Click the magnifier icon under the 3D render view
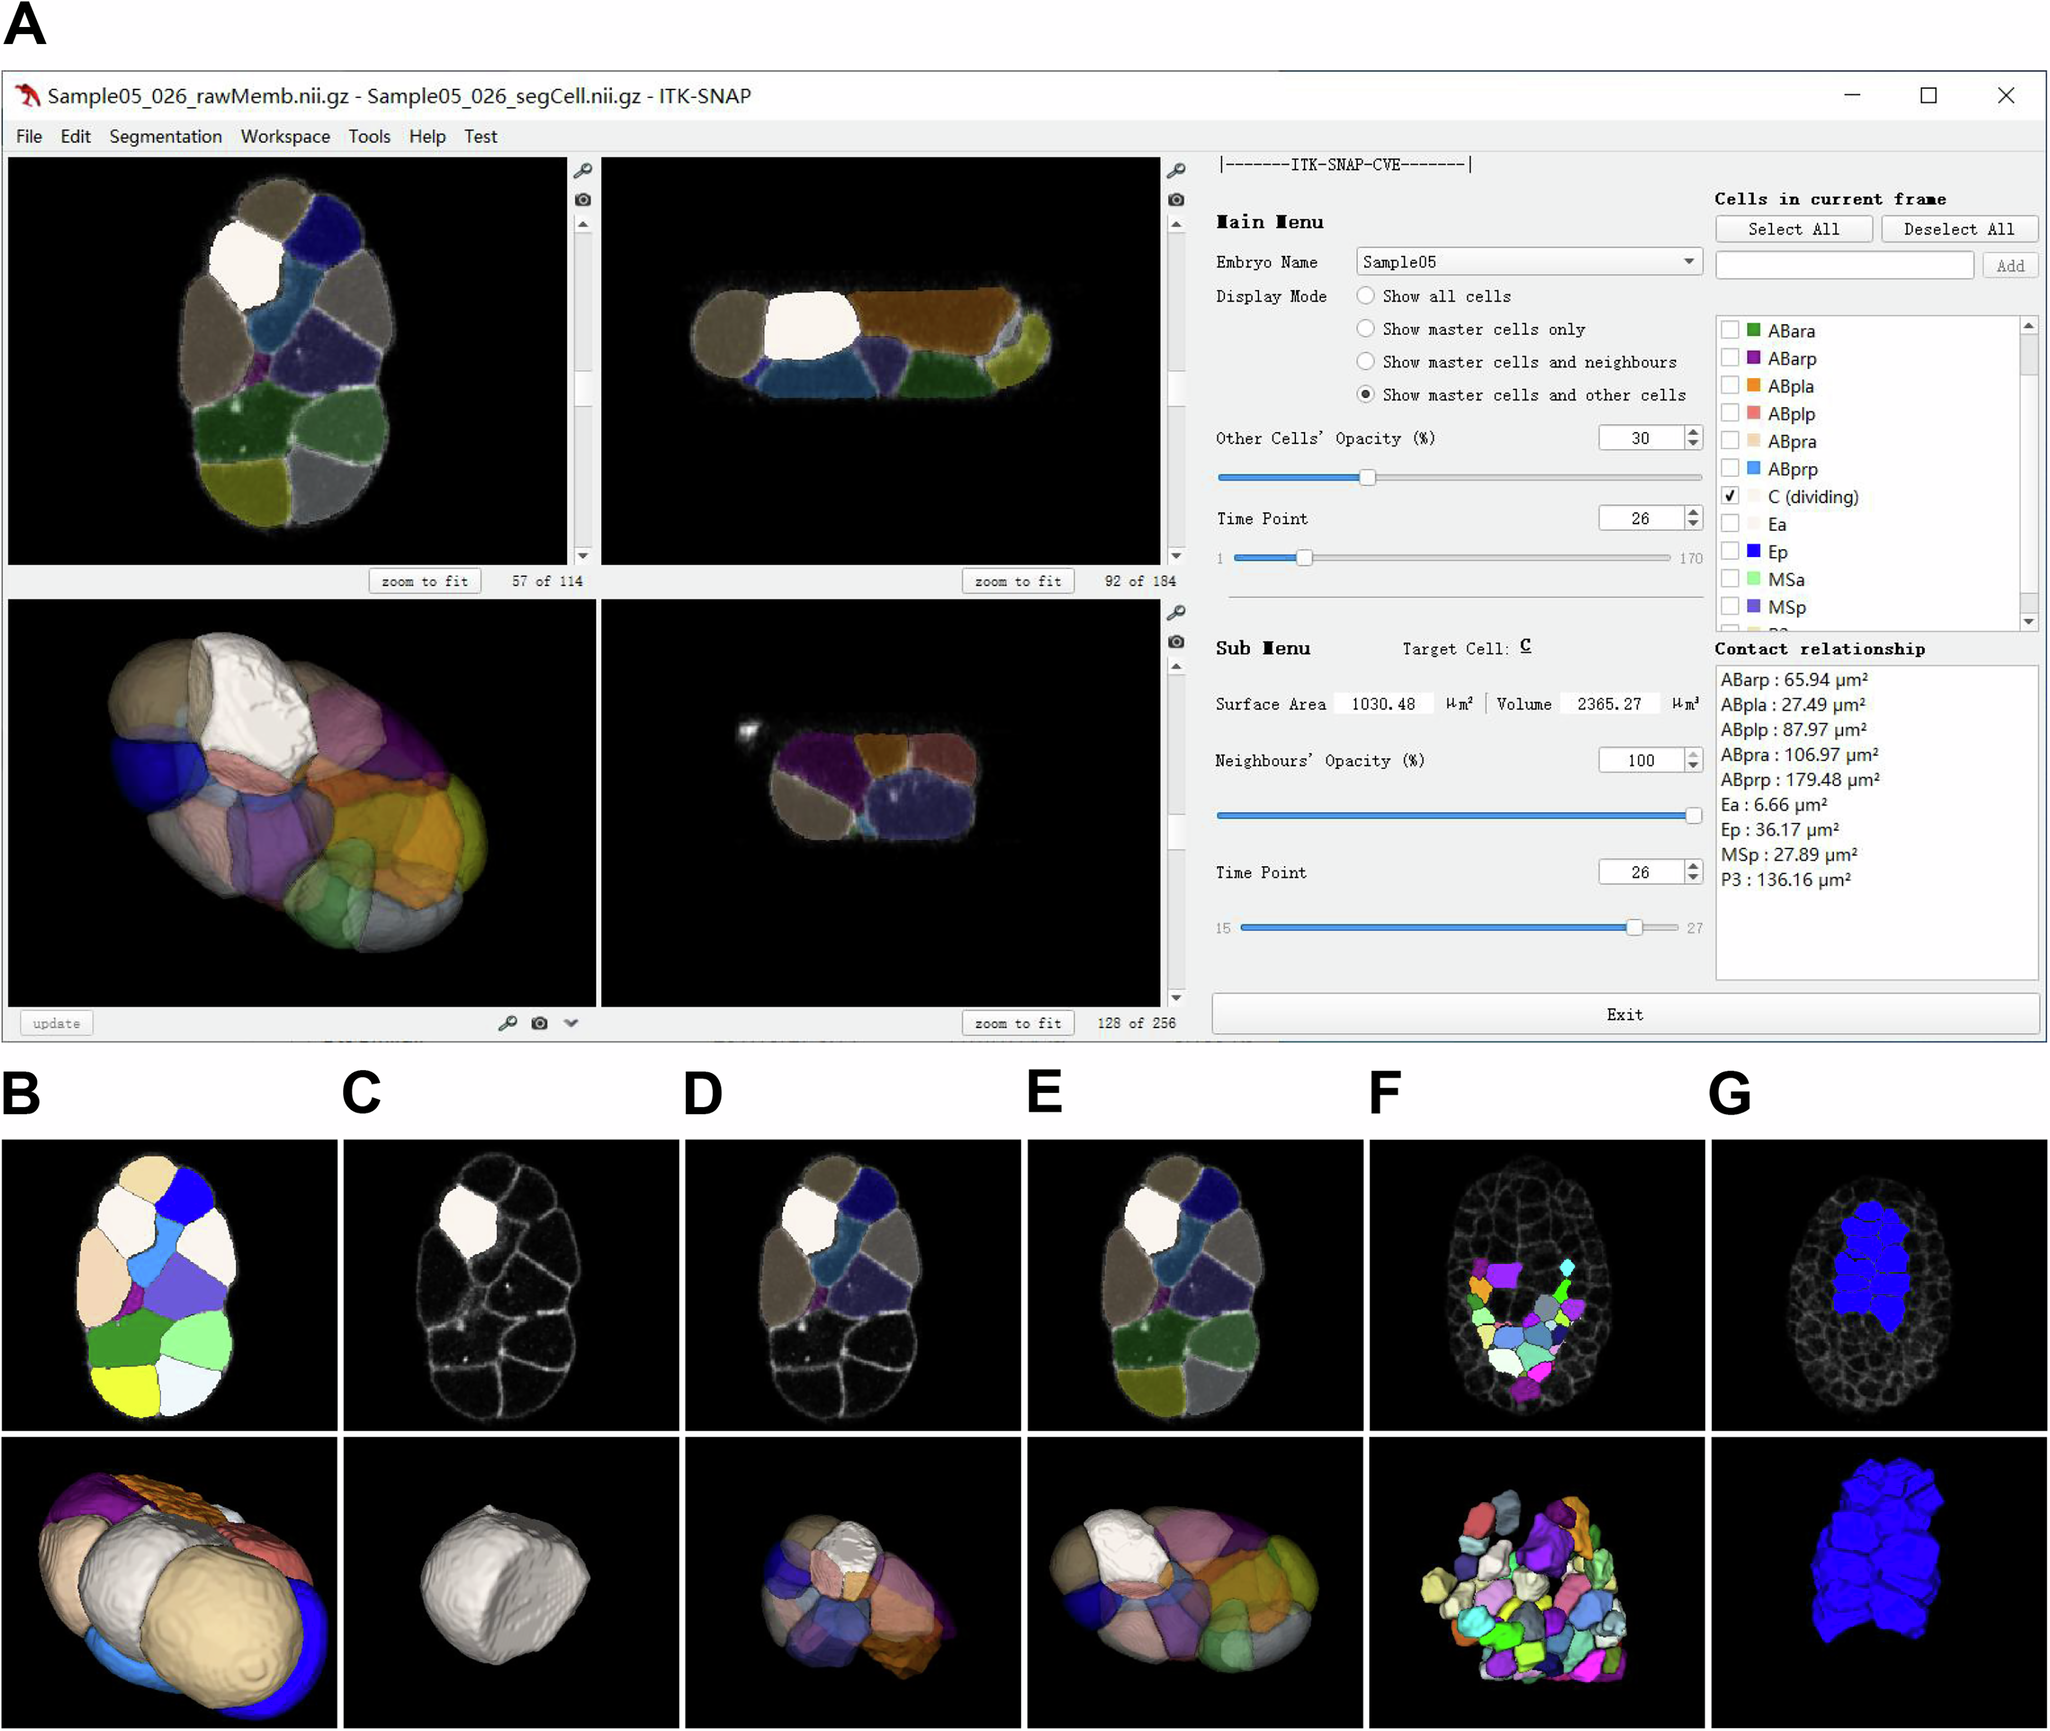Image resolution: width=2050 pixels, height=1731 pixels. [508, 1022]
